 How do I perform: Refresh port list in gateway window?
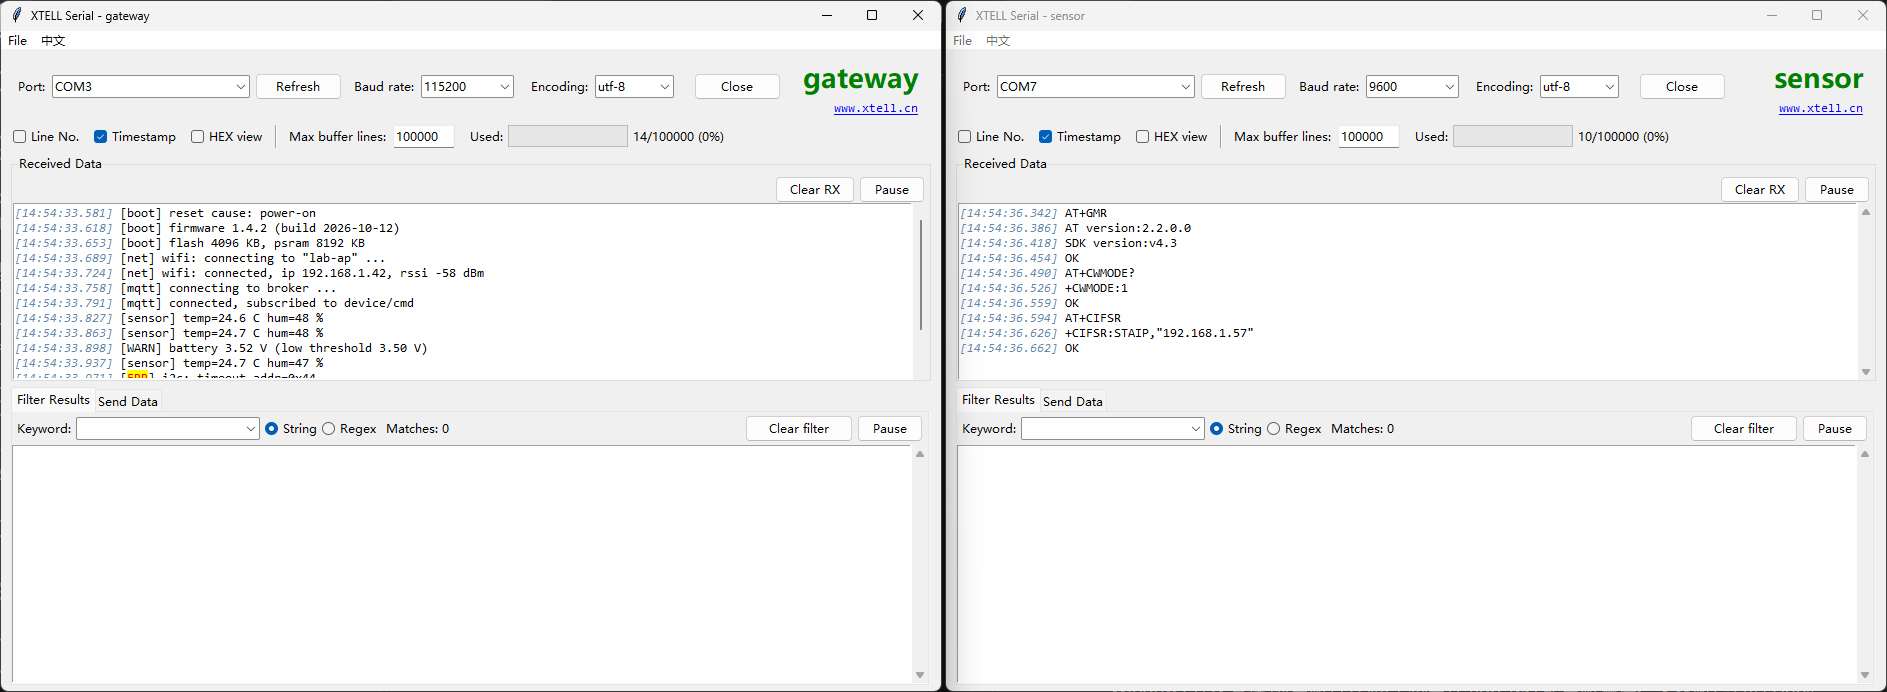tap(298, 87)
